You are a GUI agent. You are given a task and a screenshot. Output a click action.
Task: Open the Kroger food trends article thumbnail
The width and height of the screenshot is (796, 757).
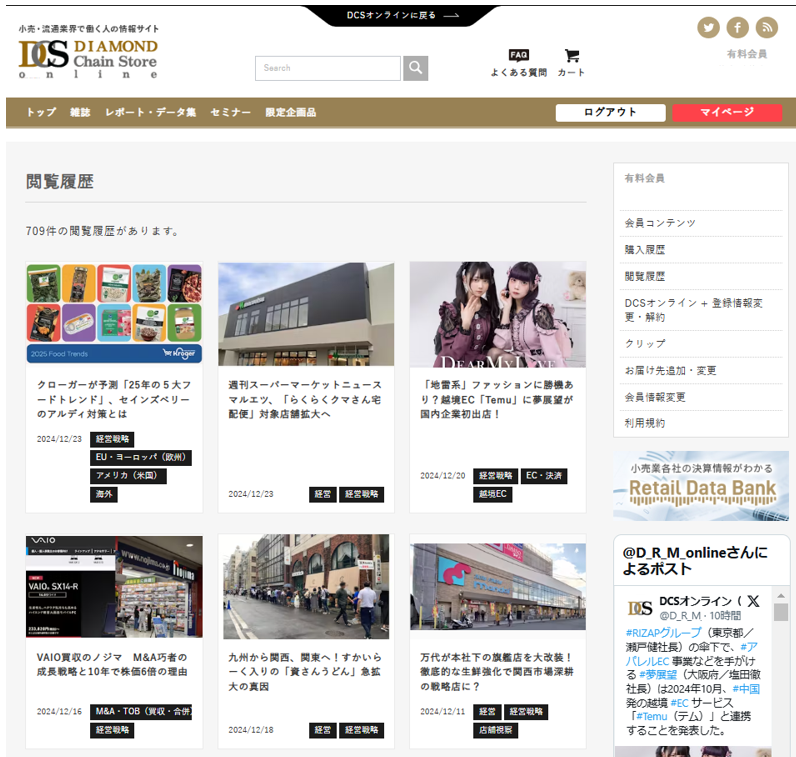[114, 314]
